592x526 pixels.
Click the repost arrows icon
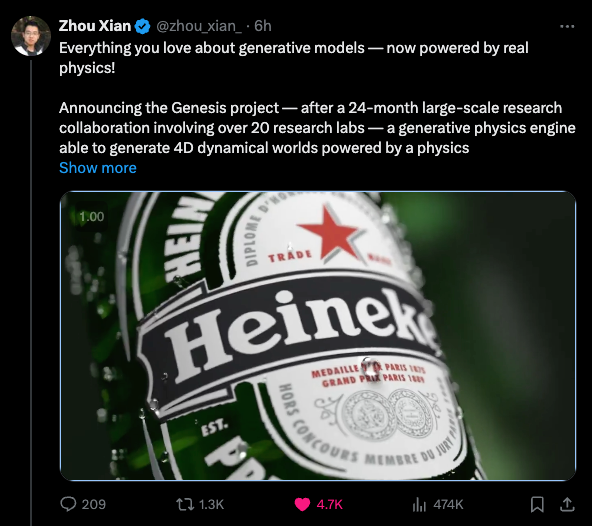click(x=185, y=504)
